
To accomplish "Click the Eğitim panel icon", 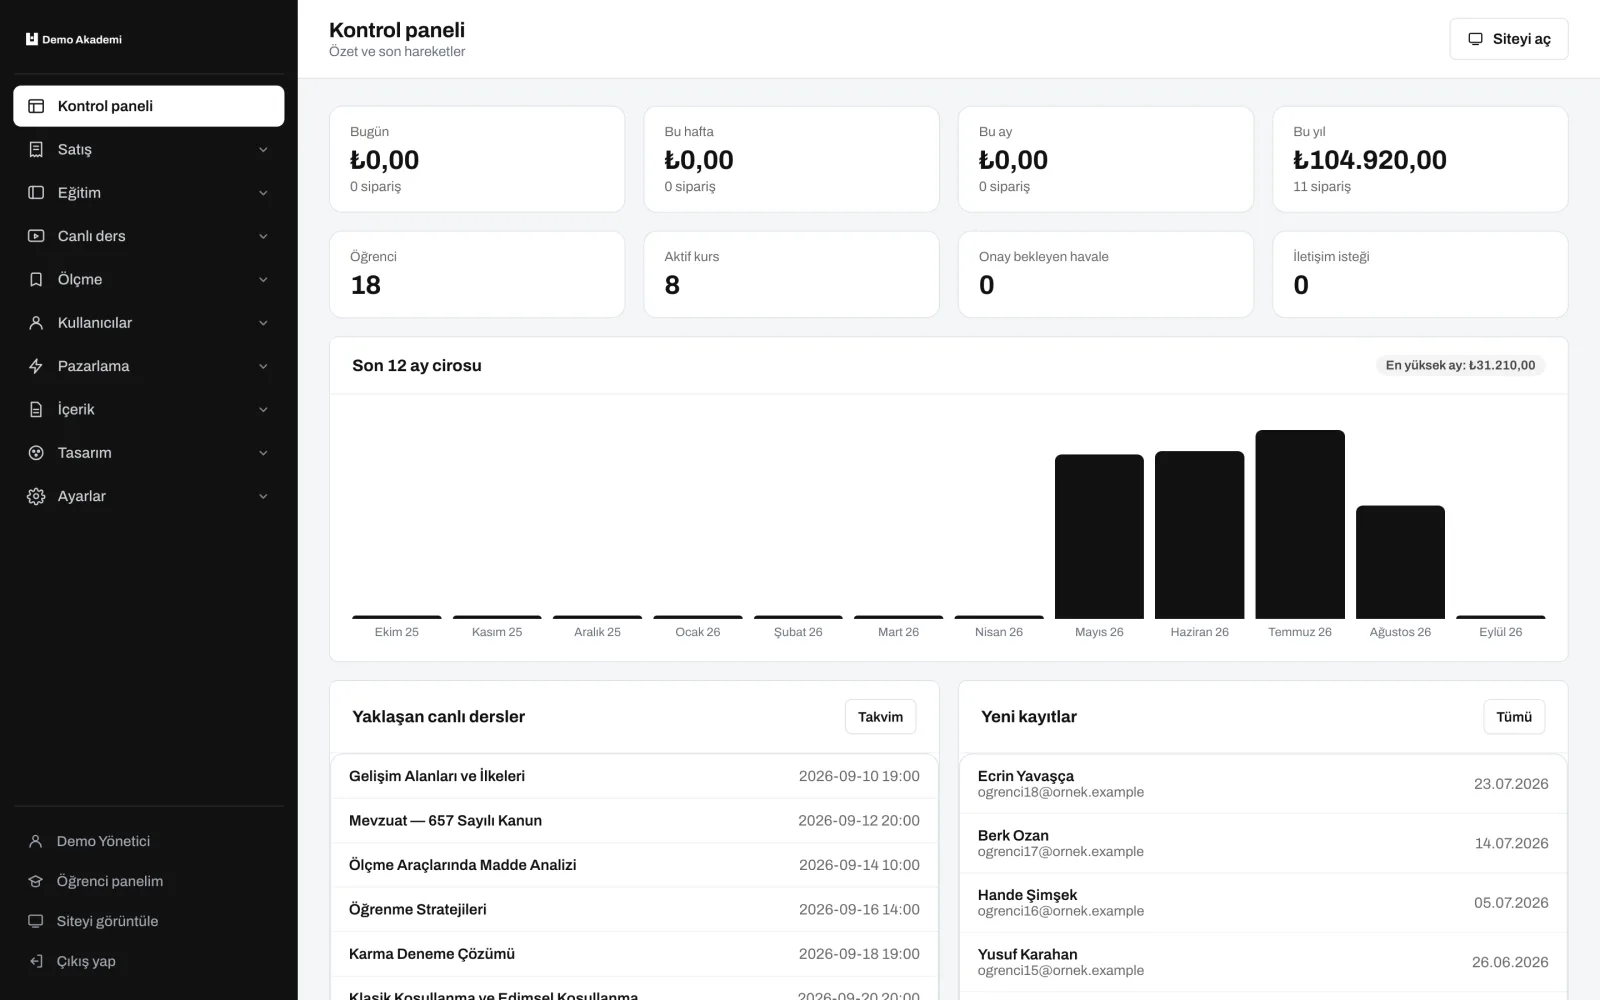I will pos(36,192).
